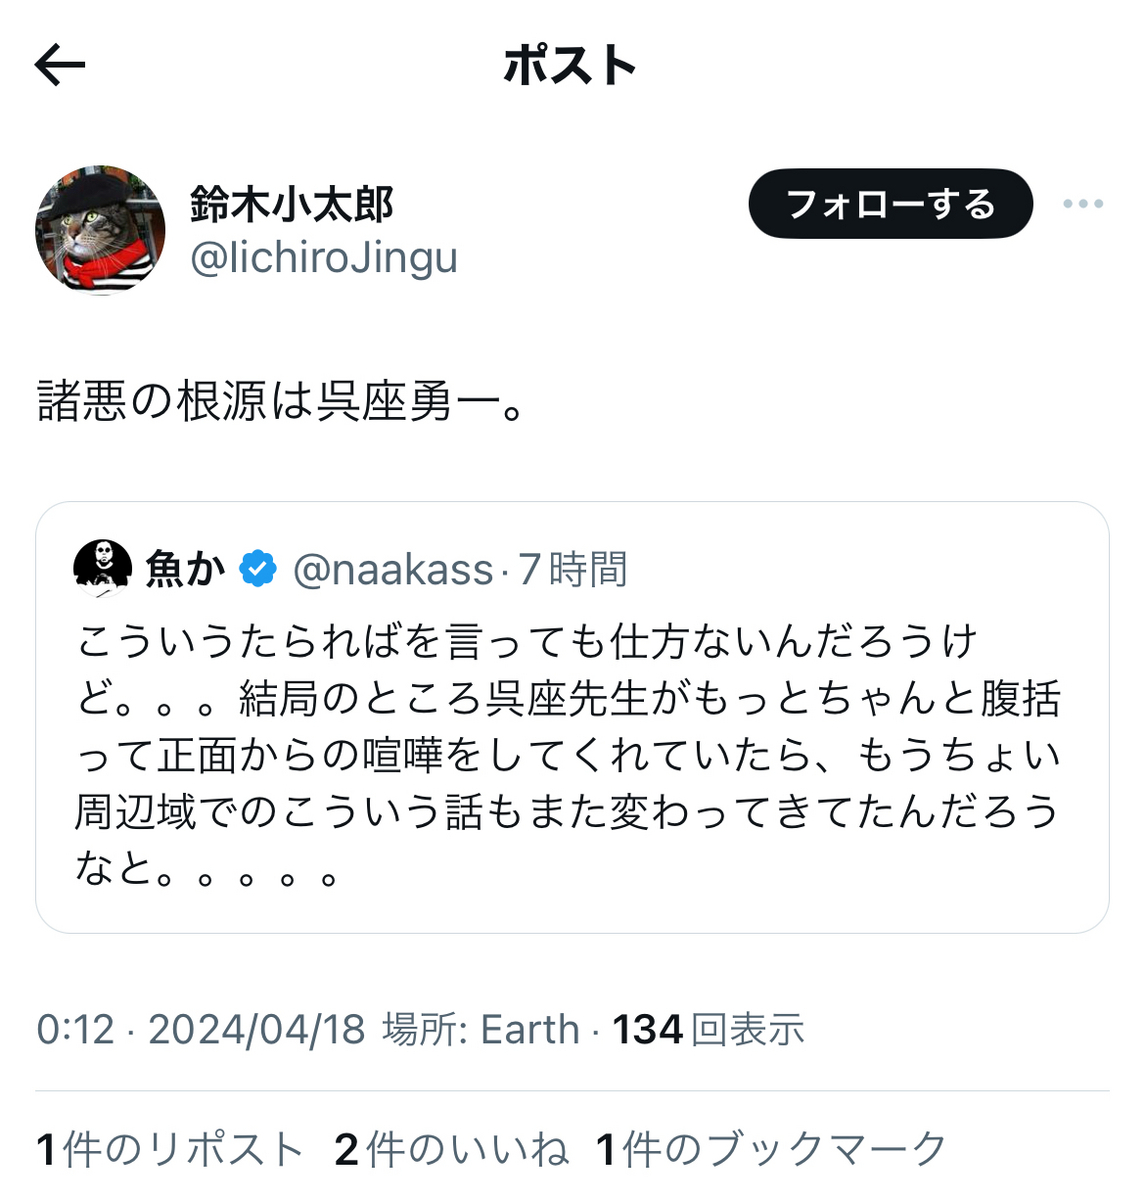Open the display name 鈴木小太郎

(291, 204)
